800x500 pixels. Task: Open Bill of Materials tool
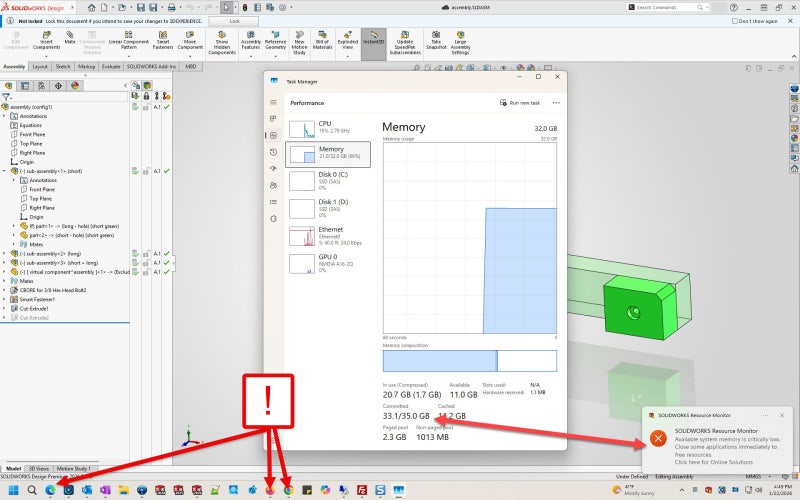[x=322, y=40]
